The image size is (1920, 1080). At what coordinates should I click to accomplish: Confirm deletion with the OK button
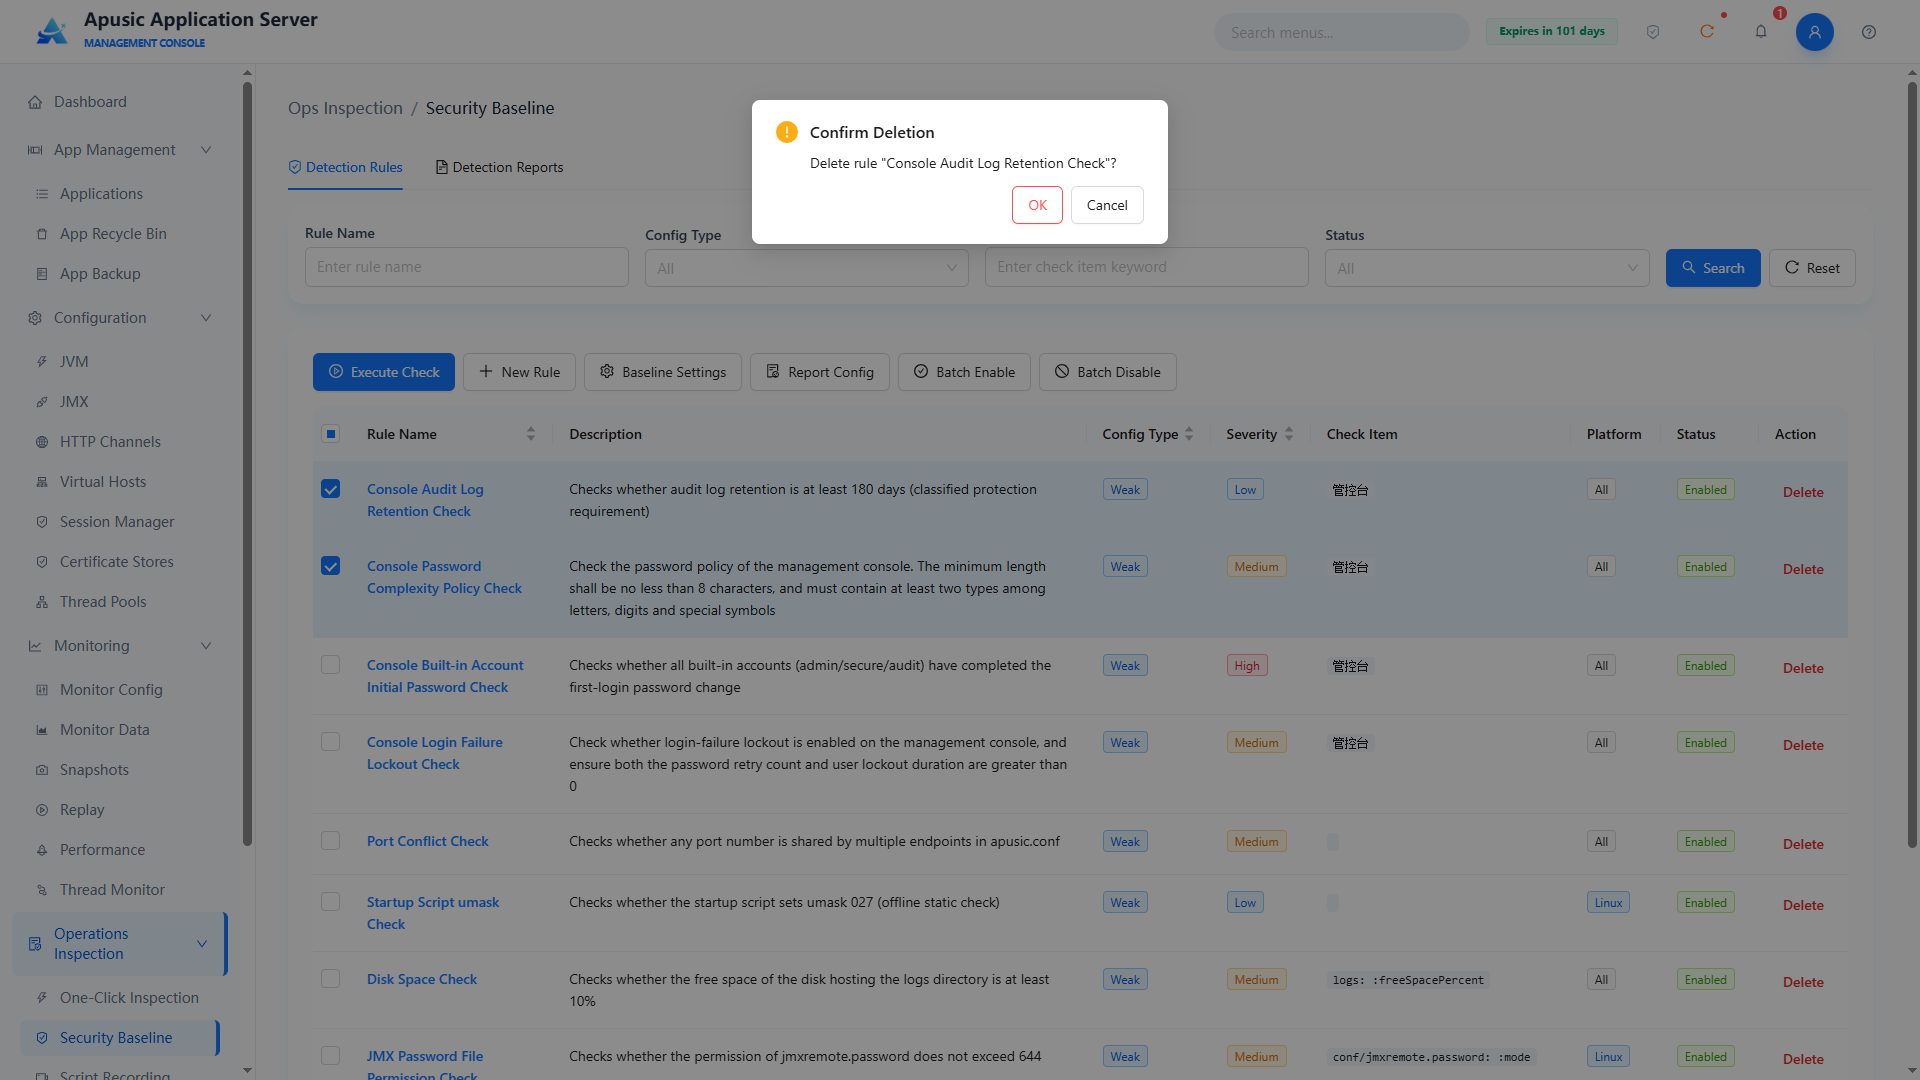1037,205
